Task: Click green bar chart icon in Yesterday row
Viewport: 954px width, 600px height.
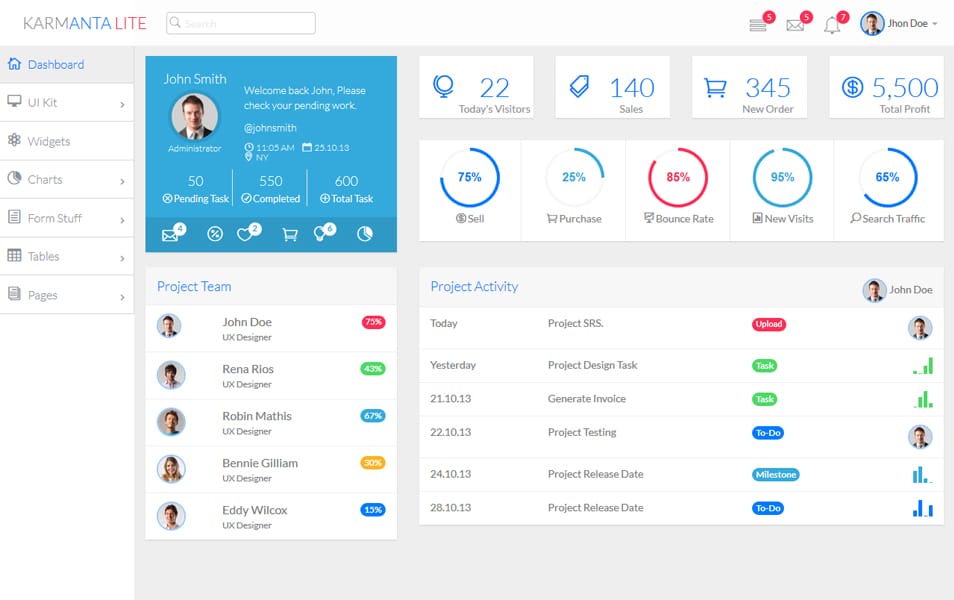Action: point(922,366)
